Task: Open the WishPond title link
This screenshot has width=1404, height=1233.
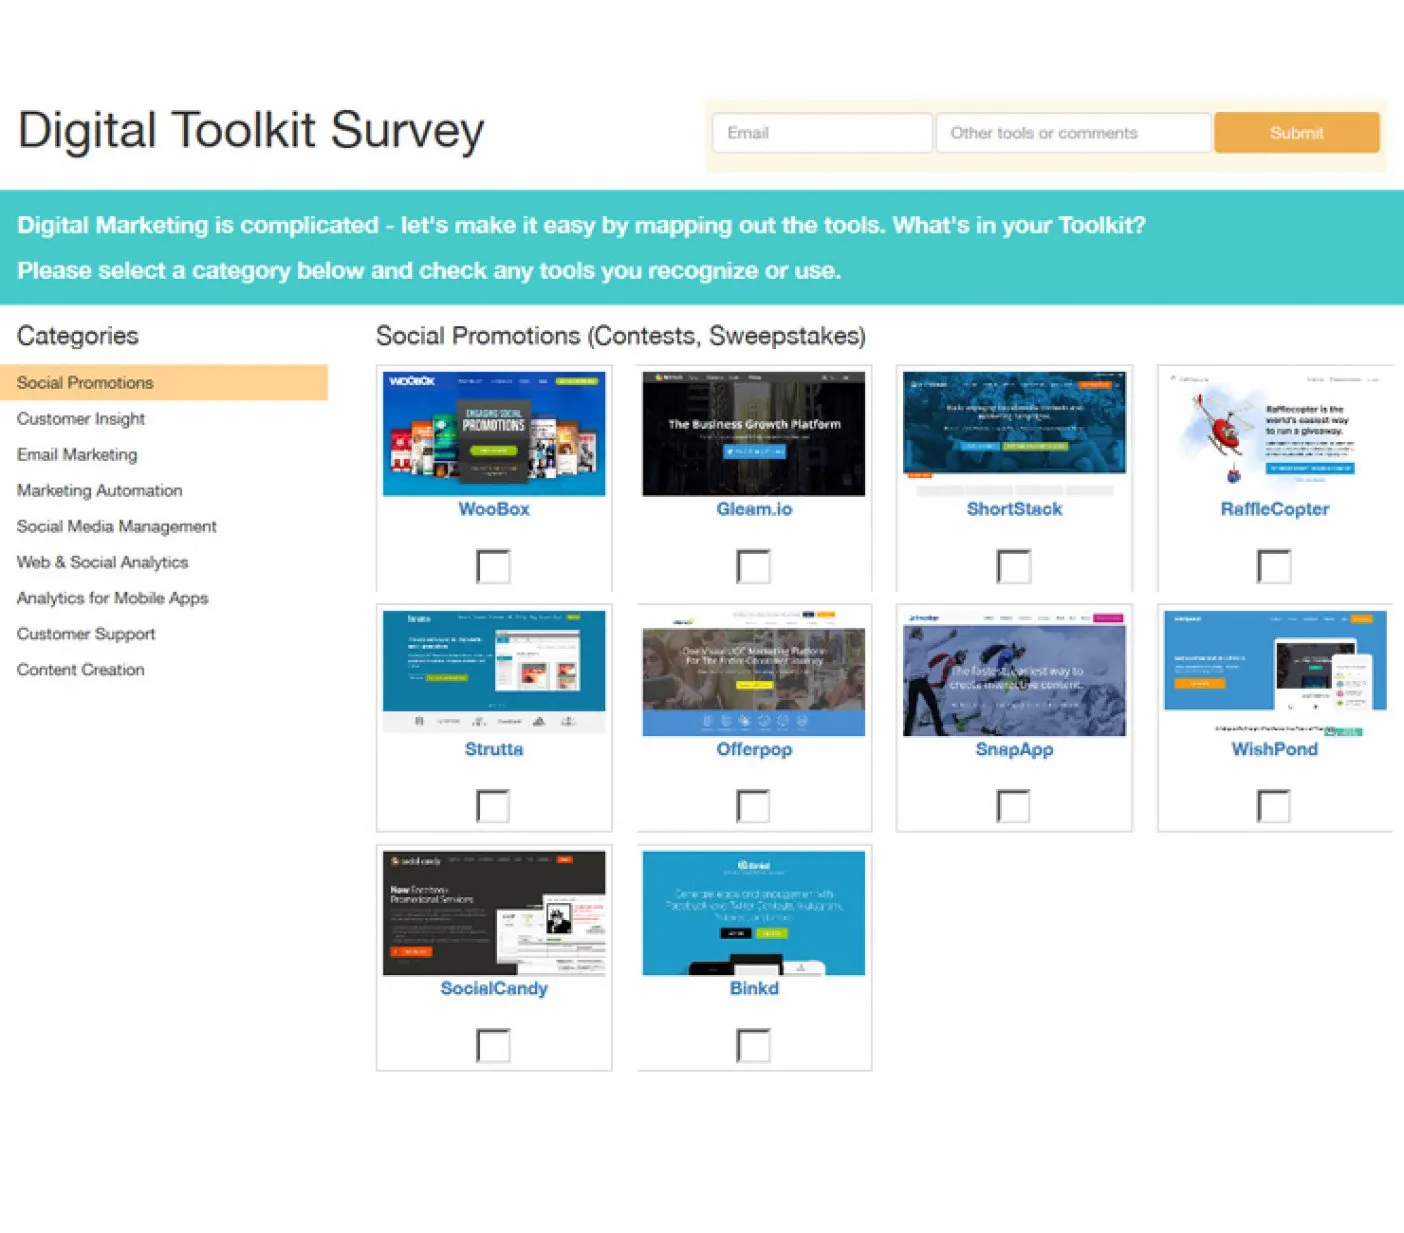Action: (1274, 749)
